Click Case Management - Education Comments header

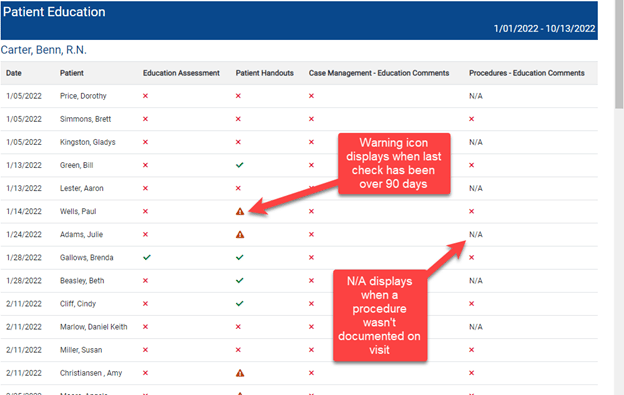point(379,73)
